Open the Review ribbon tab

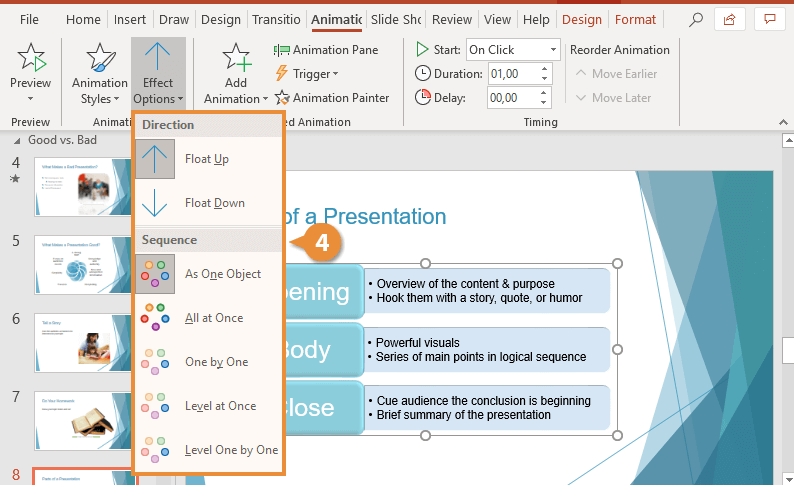(x=452, y=20)
